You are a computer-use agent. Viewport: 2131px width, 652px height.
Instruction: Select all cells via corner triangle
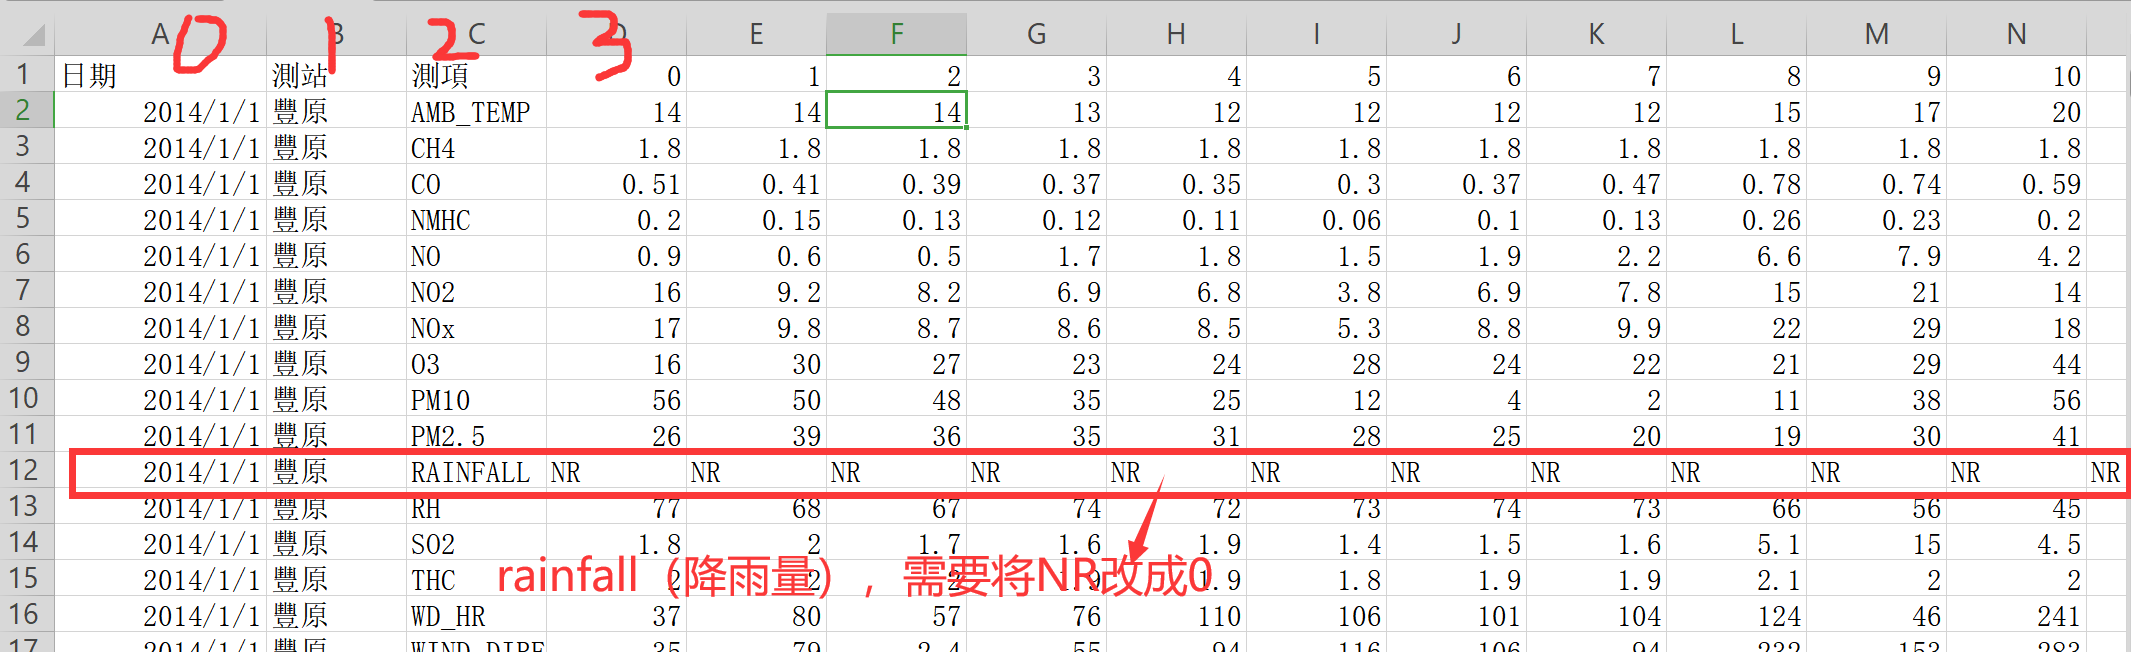click(33, 36)
